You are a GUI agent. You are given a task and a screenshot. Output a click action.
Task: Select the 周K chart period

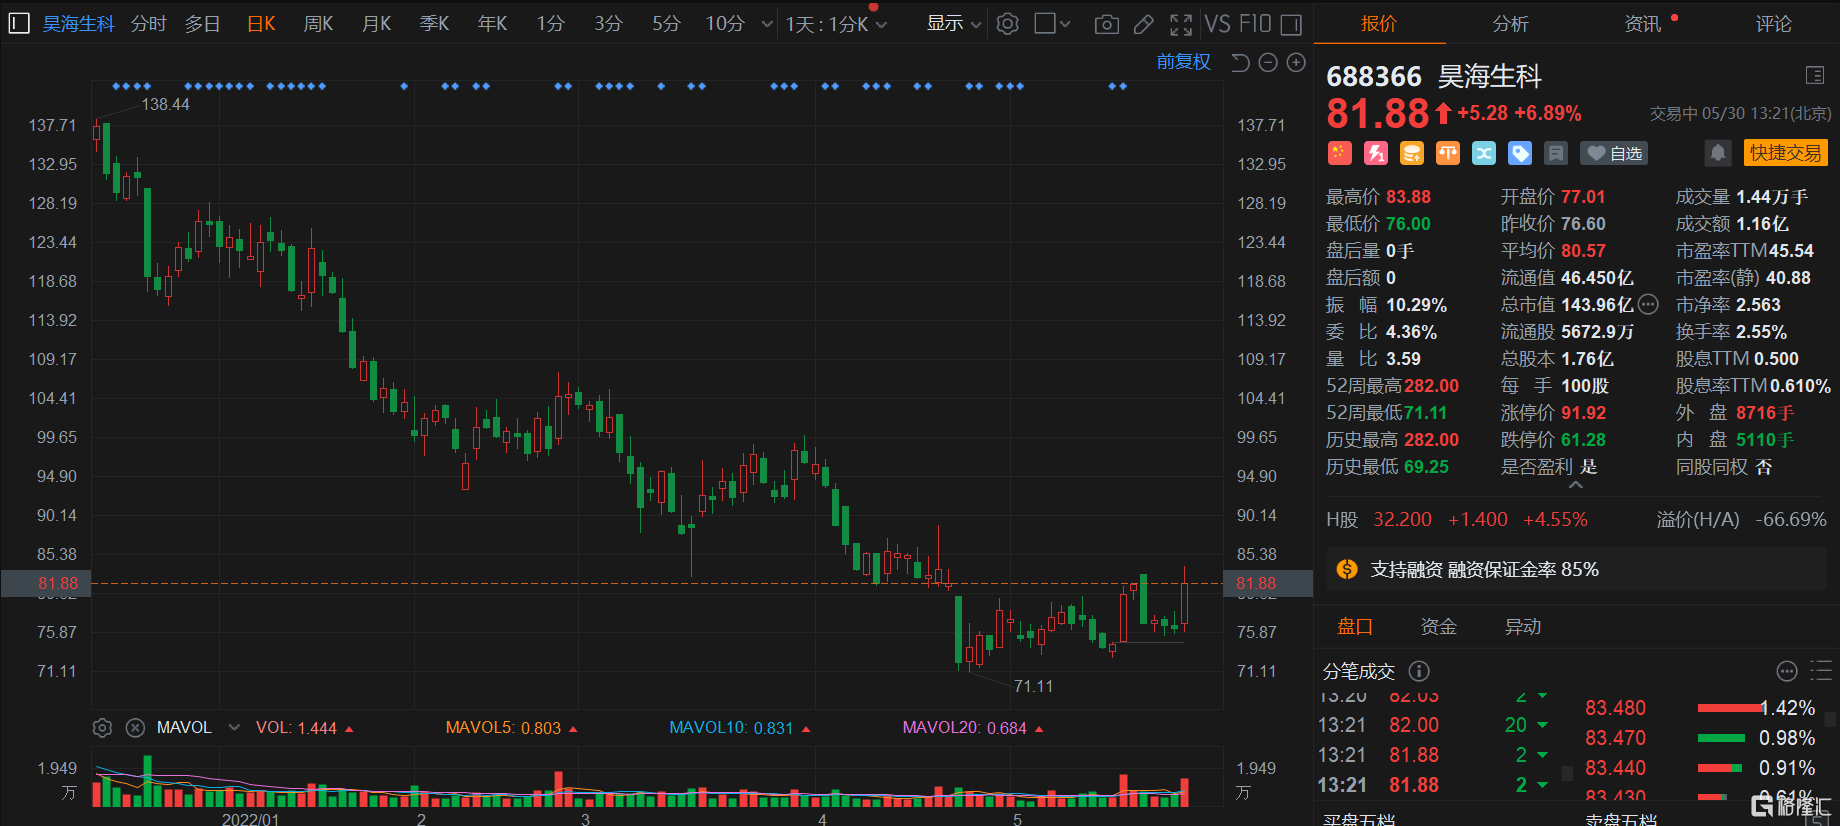pyautogui.click(x=318, y=23)
